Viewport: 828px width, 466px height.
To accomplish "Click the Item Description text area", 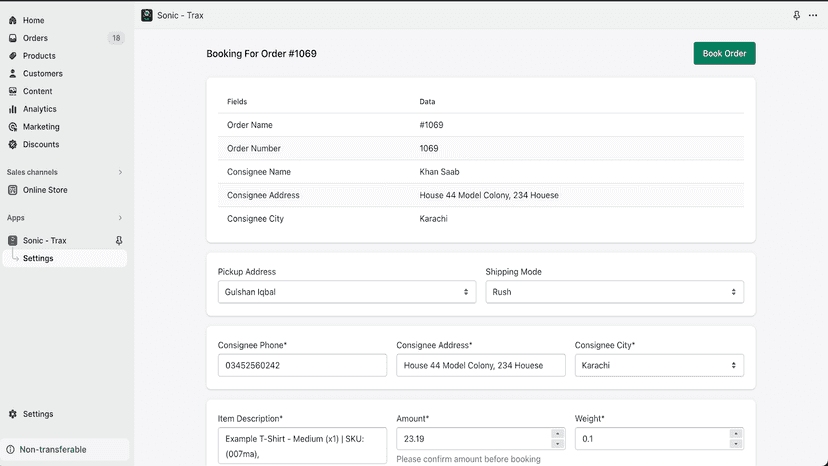I will pyautogui.click(x=302, y=446).
